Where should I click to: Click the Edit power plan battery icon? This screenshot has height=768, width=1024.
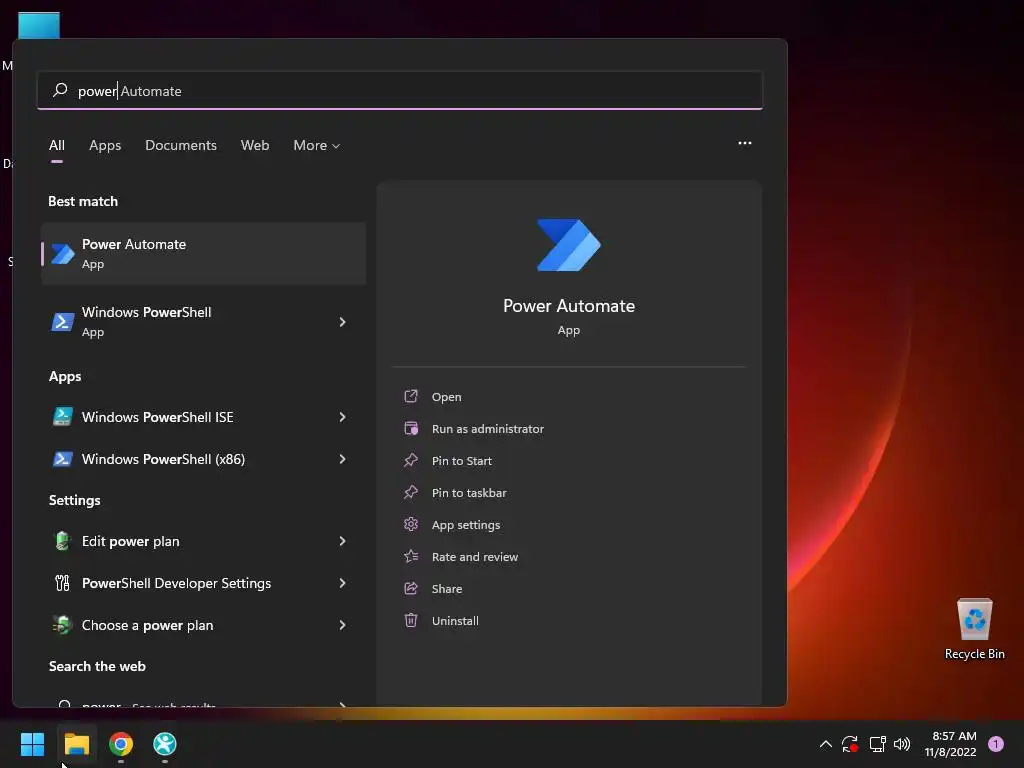click(x=63, y=541)
